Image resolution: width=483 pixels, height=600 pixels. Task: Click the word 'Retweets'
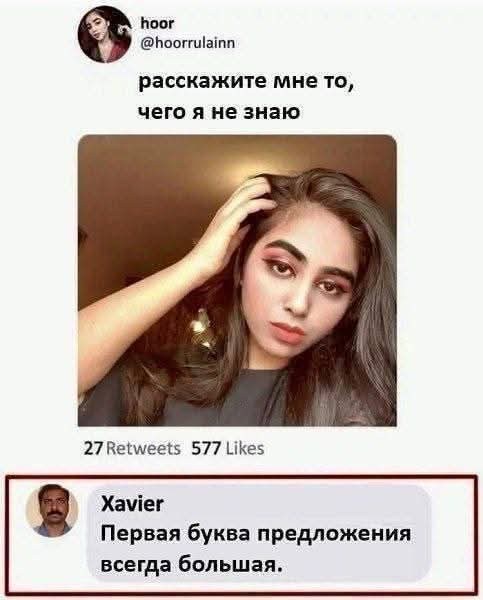pos(143,448)
